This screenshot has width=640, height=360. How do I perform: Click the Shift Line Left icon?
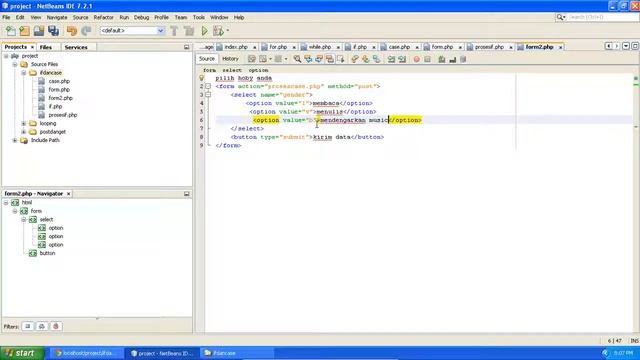[x=391, y=59]
